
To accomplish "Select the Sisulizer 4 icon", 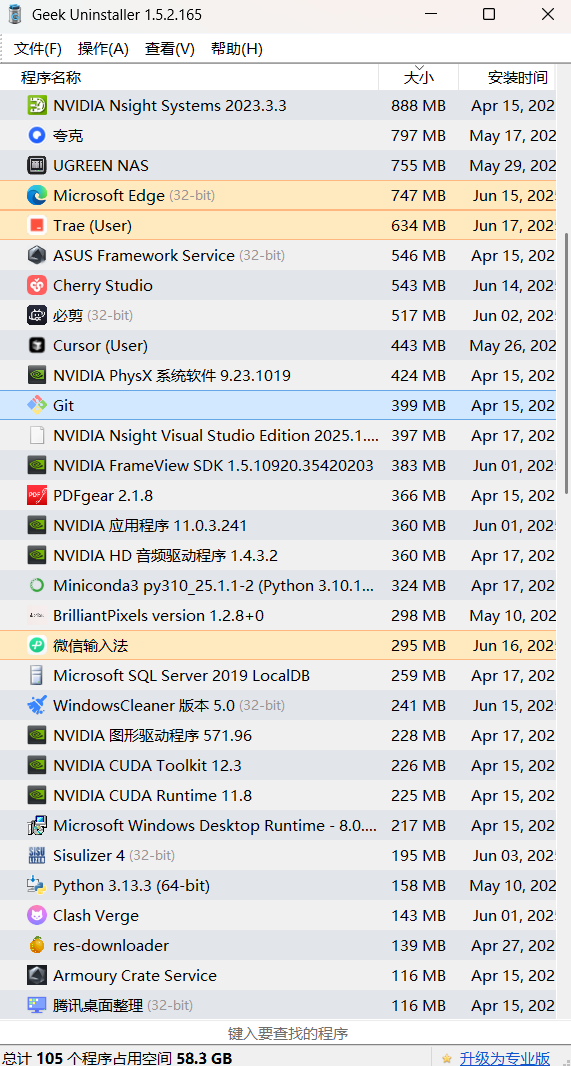I will tap(37, 855).
